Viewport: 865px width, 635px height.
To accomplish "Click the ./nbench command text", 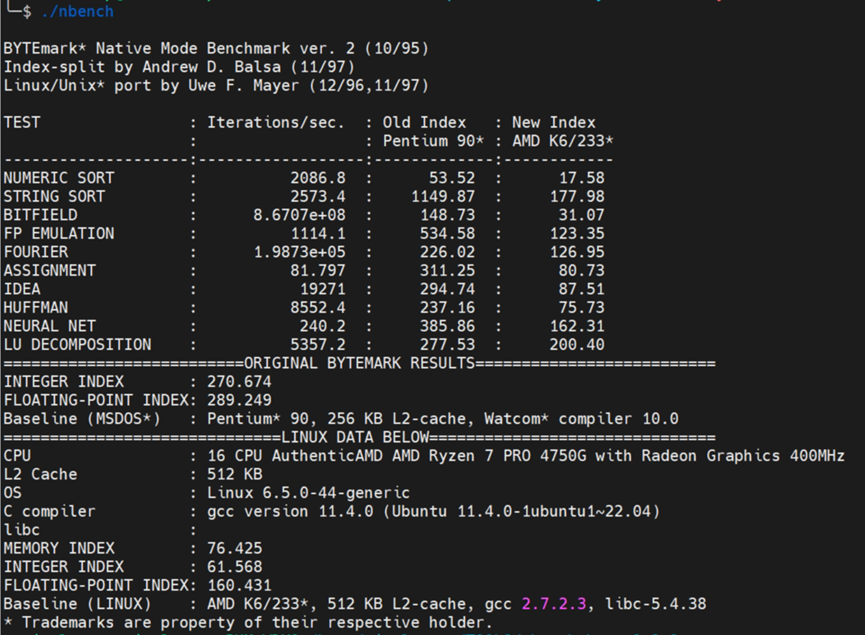I will 77,11.
